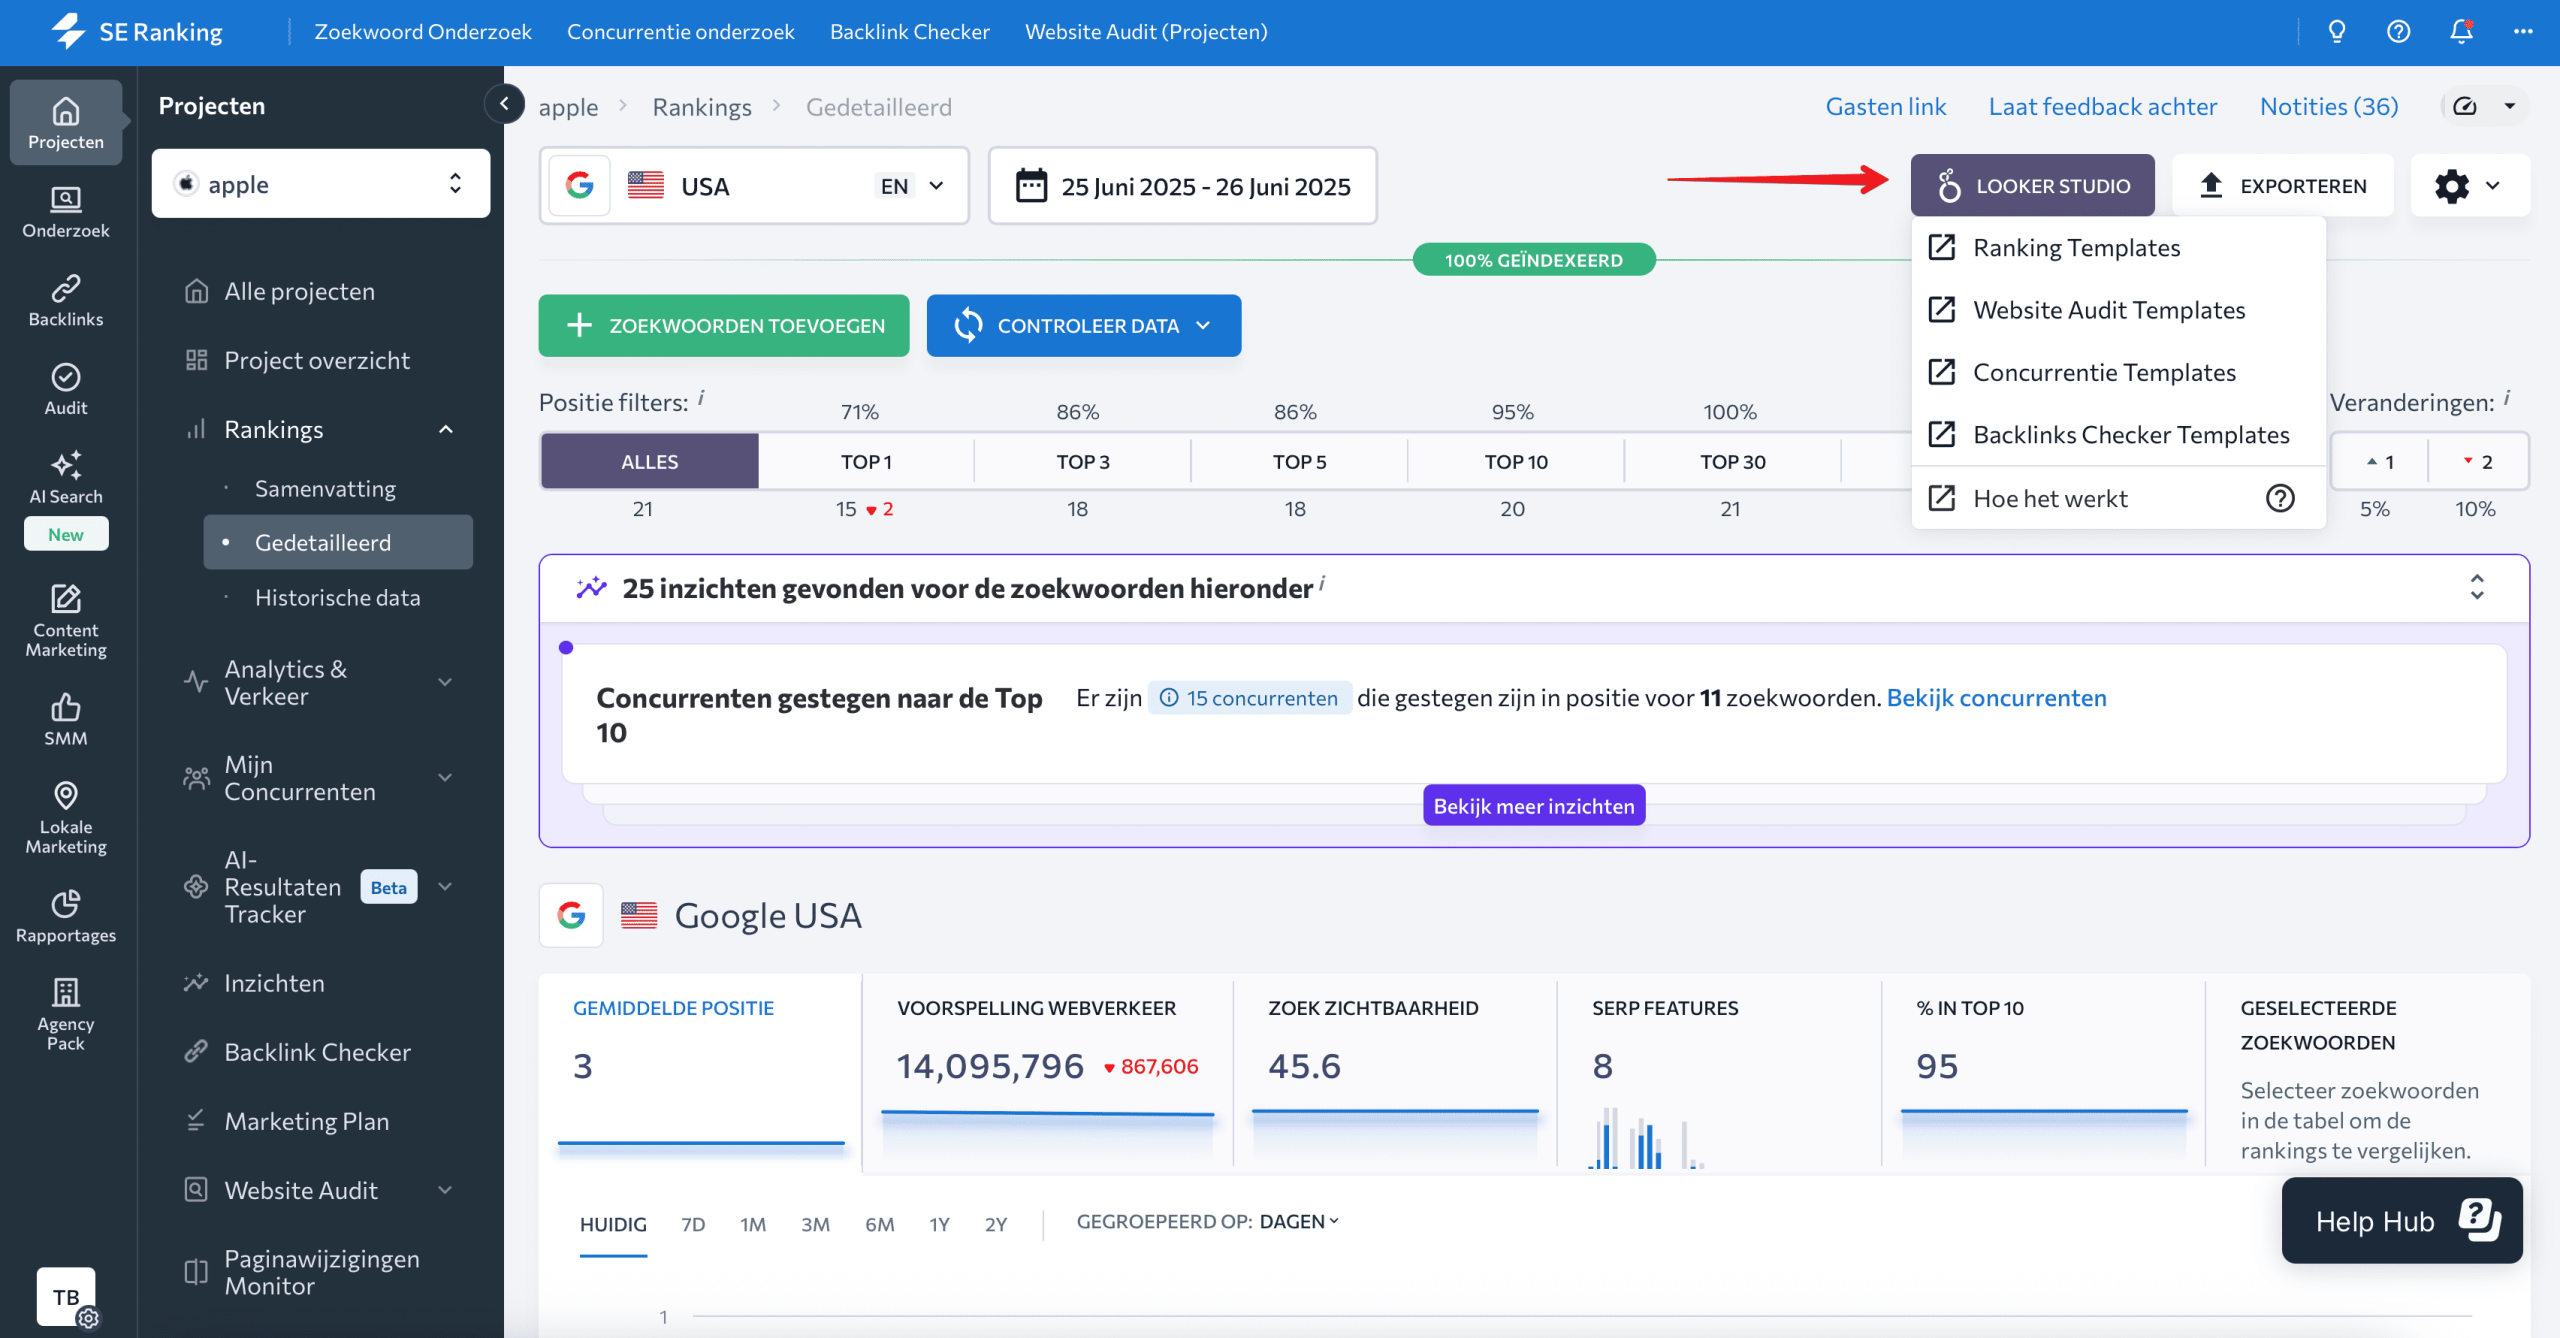Open the SMM sidebar icon
Viewport: 2560px width, 1338px height.
pos(66,719)
